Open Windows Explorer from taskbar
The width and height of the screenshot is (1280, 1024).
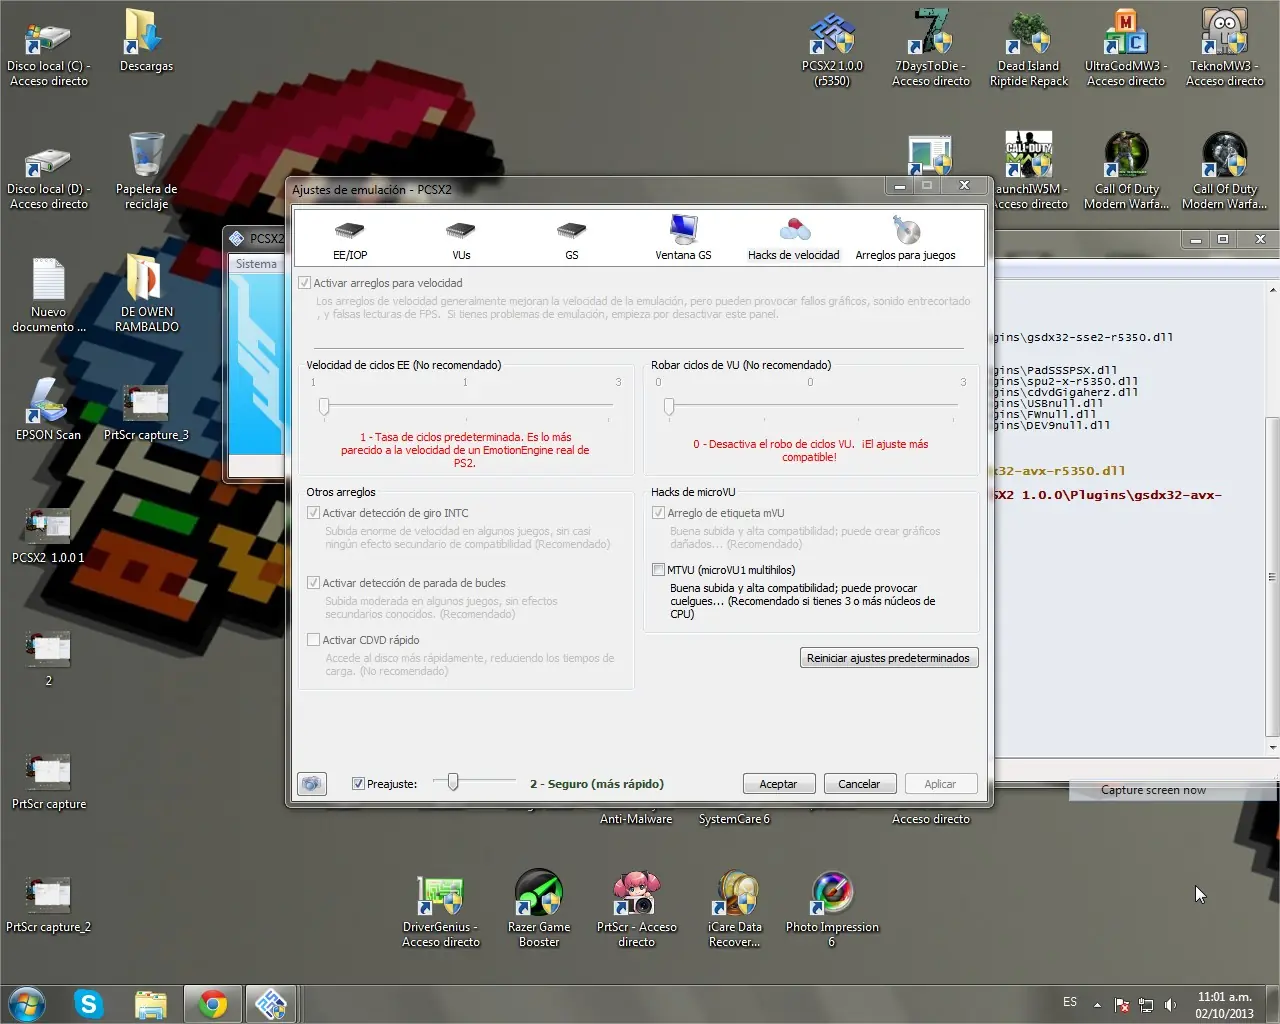(x=150, y=1004)
